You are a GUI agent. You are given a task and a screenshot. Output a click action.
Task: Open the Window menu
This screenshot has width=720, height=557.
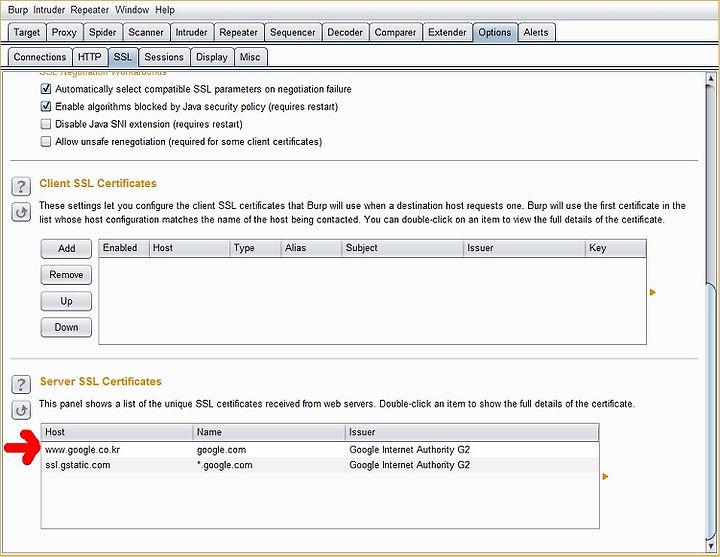pyautogui.click(x=132, y=10)
